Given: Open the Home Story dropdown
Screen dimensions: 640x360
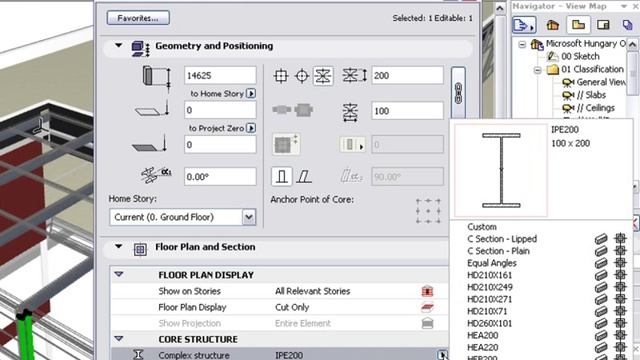Looking at the screenshot, I should point(249,217).
